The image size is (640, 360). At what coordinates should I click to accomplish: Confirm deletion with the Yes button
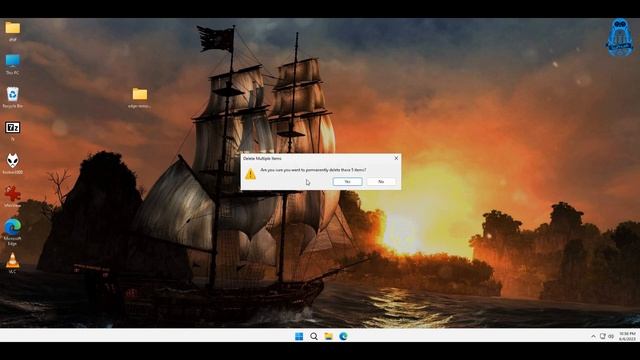pos(347,182)
